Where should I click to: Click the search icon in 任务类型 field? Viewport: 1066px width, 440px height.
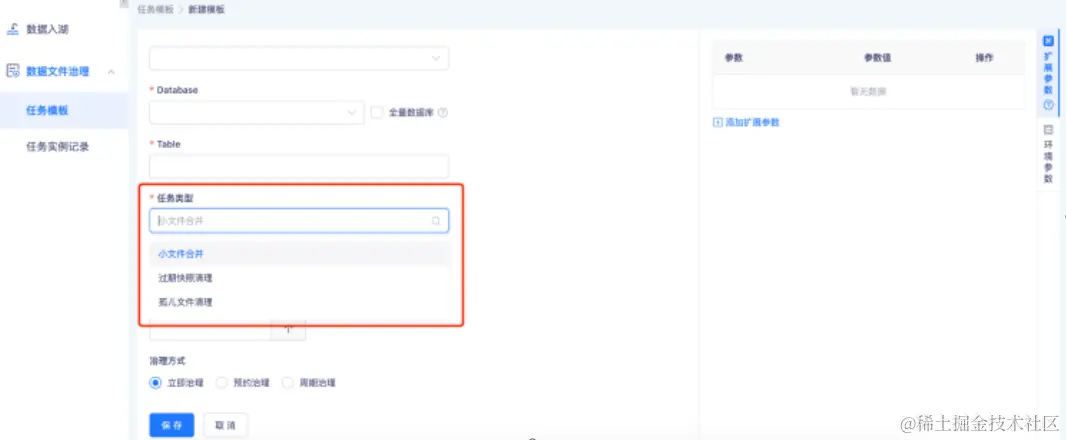point(436,221)
